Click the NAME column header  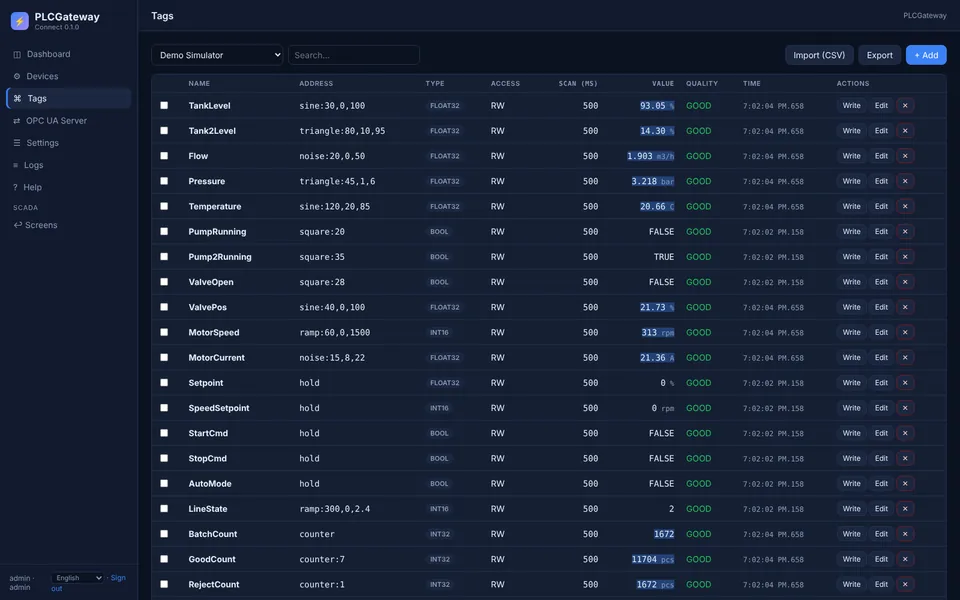point(199,83)
